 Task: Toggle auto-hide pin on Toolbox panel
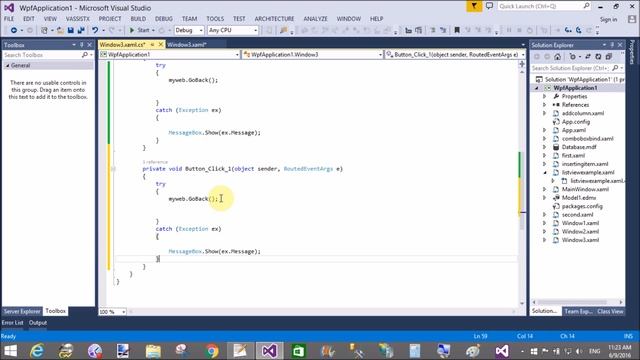click(82, 45)
